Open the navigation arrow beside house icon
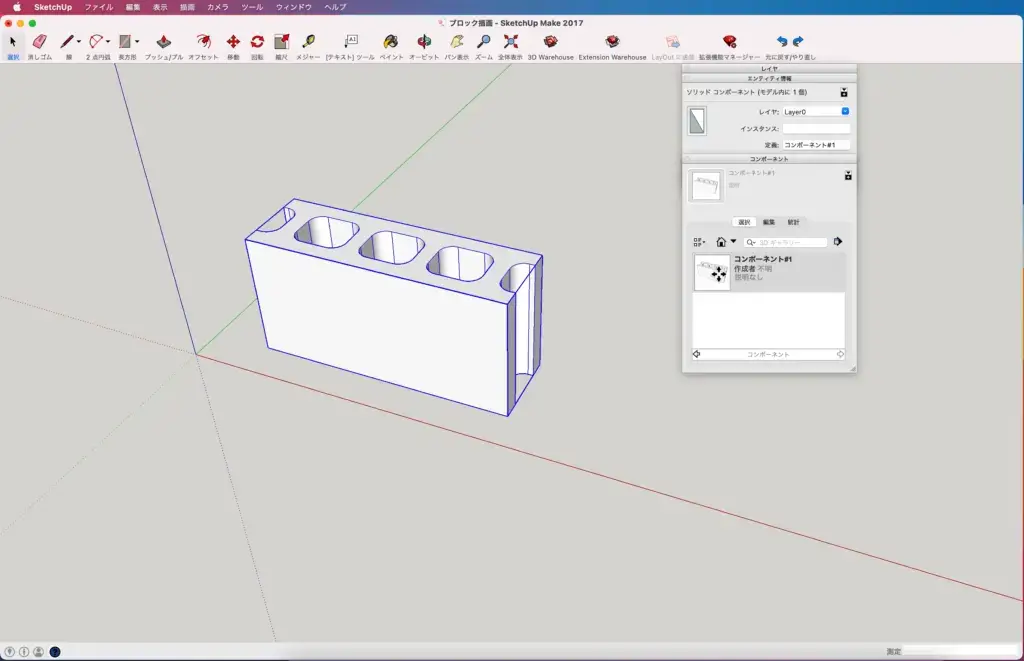This screenshot has width=1024, height=661. point(733,241)
